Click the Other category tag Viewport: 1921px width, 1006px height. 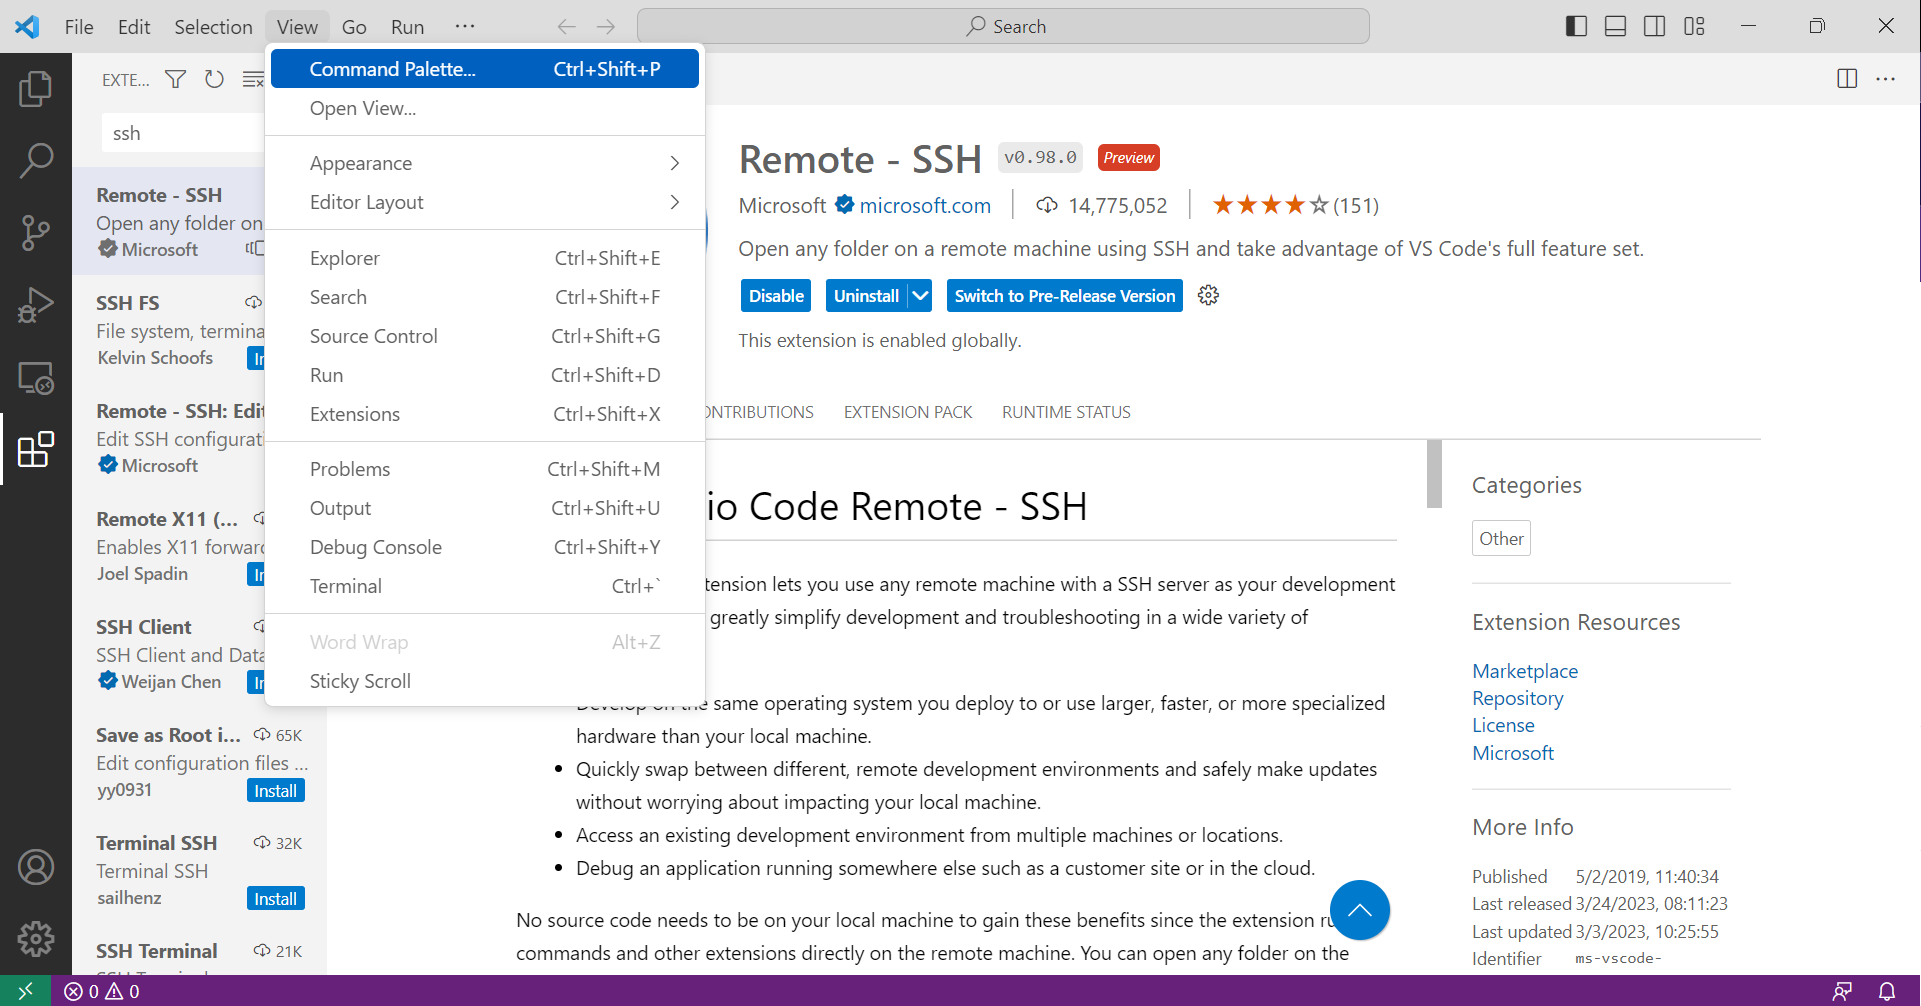tap(1501, 538)
